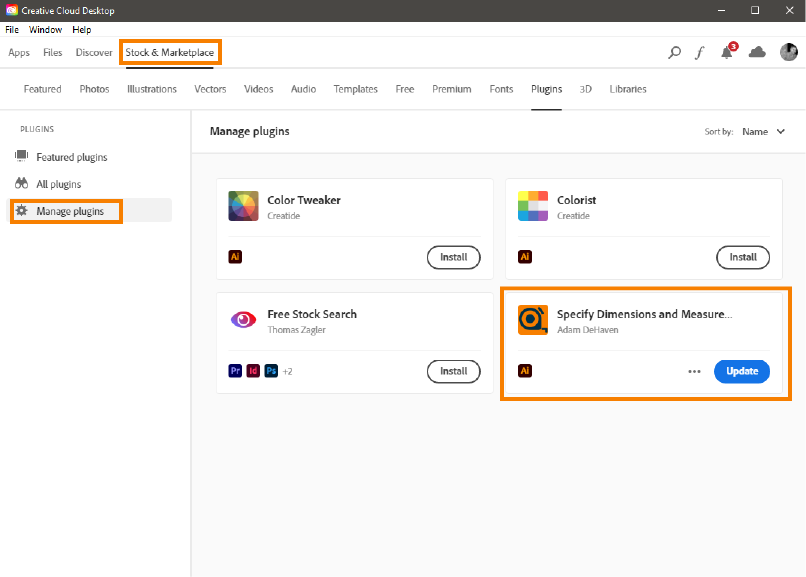The height and width of the screenshot is (577, 806).
Task: Switch to the Files tab
Action: click(52, 52)
